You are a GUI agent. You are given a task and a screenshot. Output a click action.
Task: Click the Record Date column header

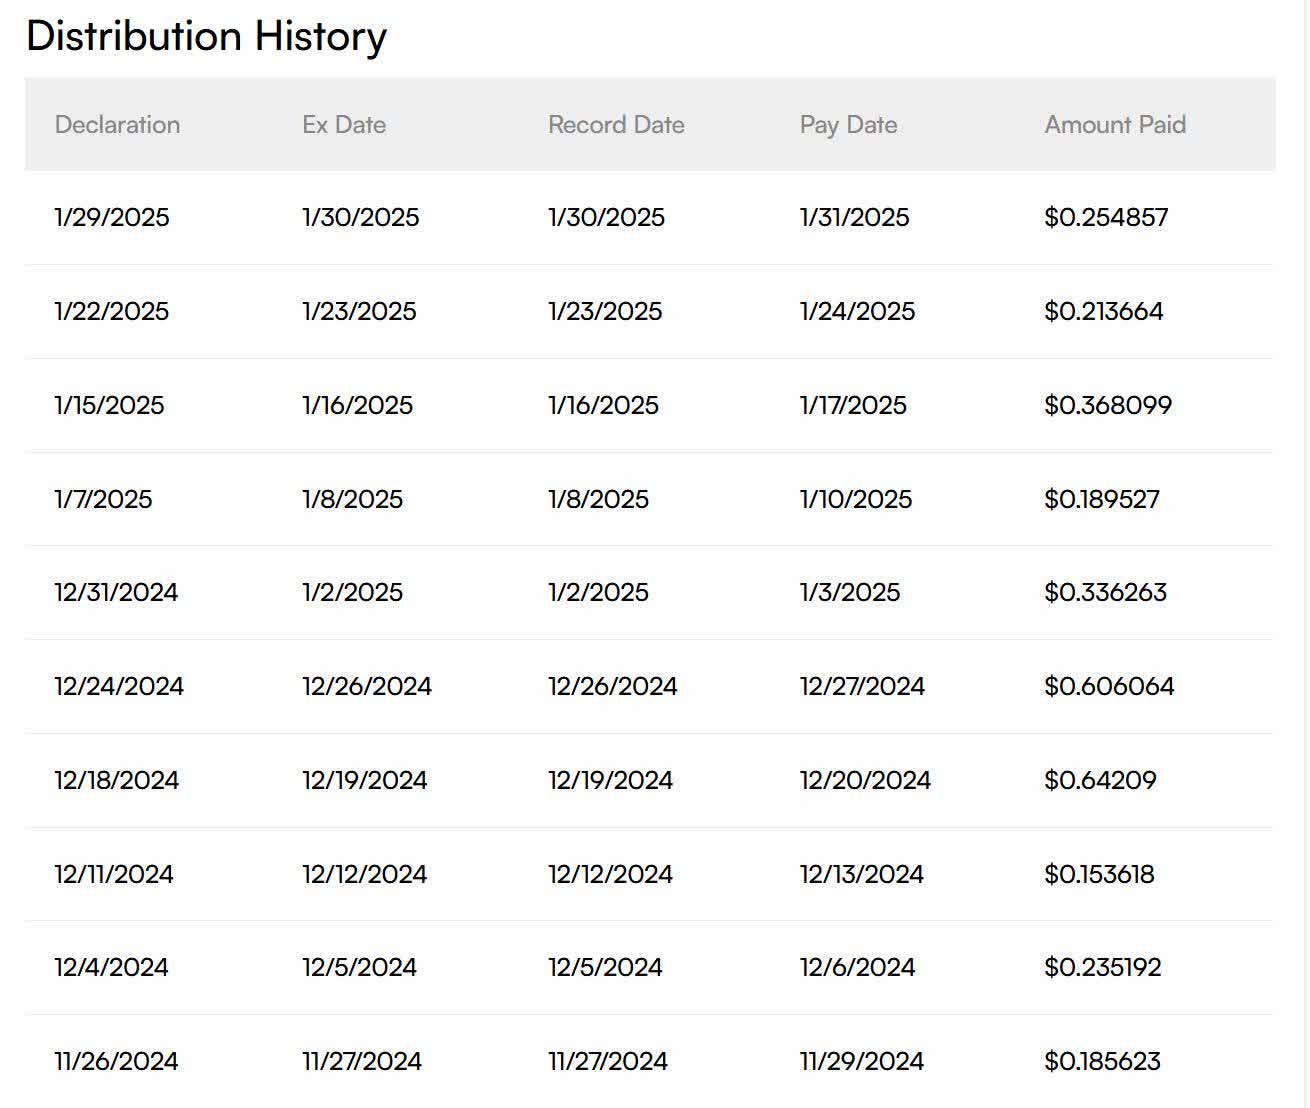click(616, 125)
